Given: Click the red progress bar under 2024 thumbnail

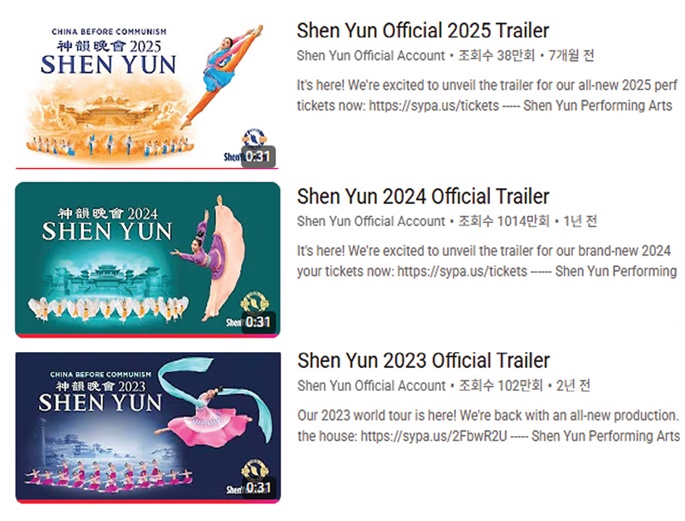Looking at the screenshot, I should click(148, 336).
